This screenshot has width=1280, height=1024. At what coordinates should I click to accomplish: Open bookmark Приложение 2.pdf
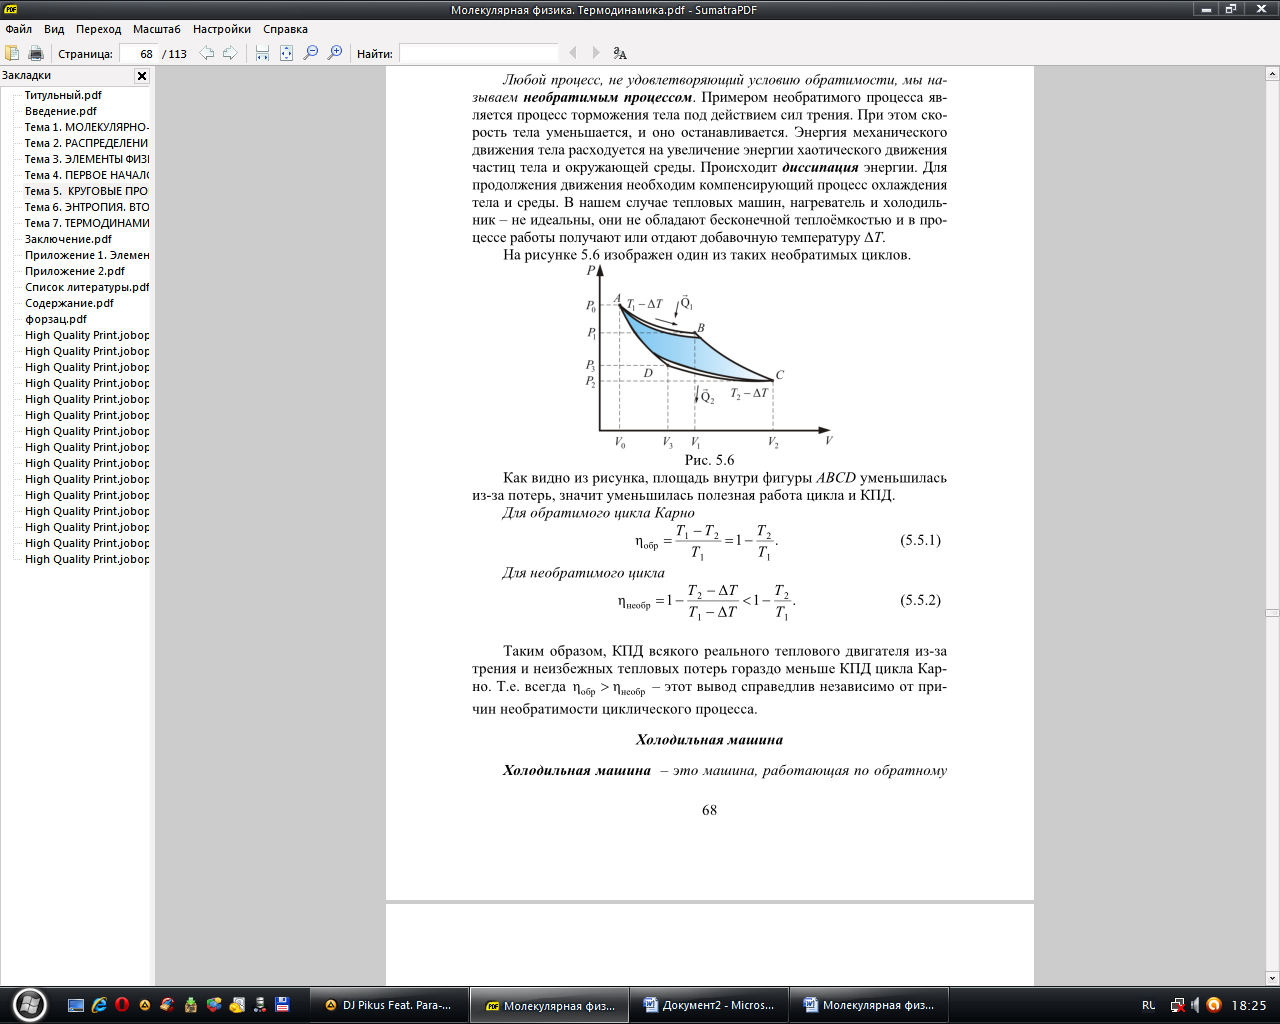click(75, 271)
